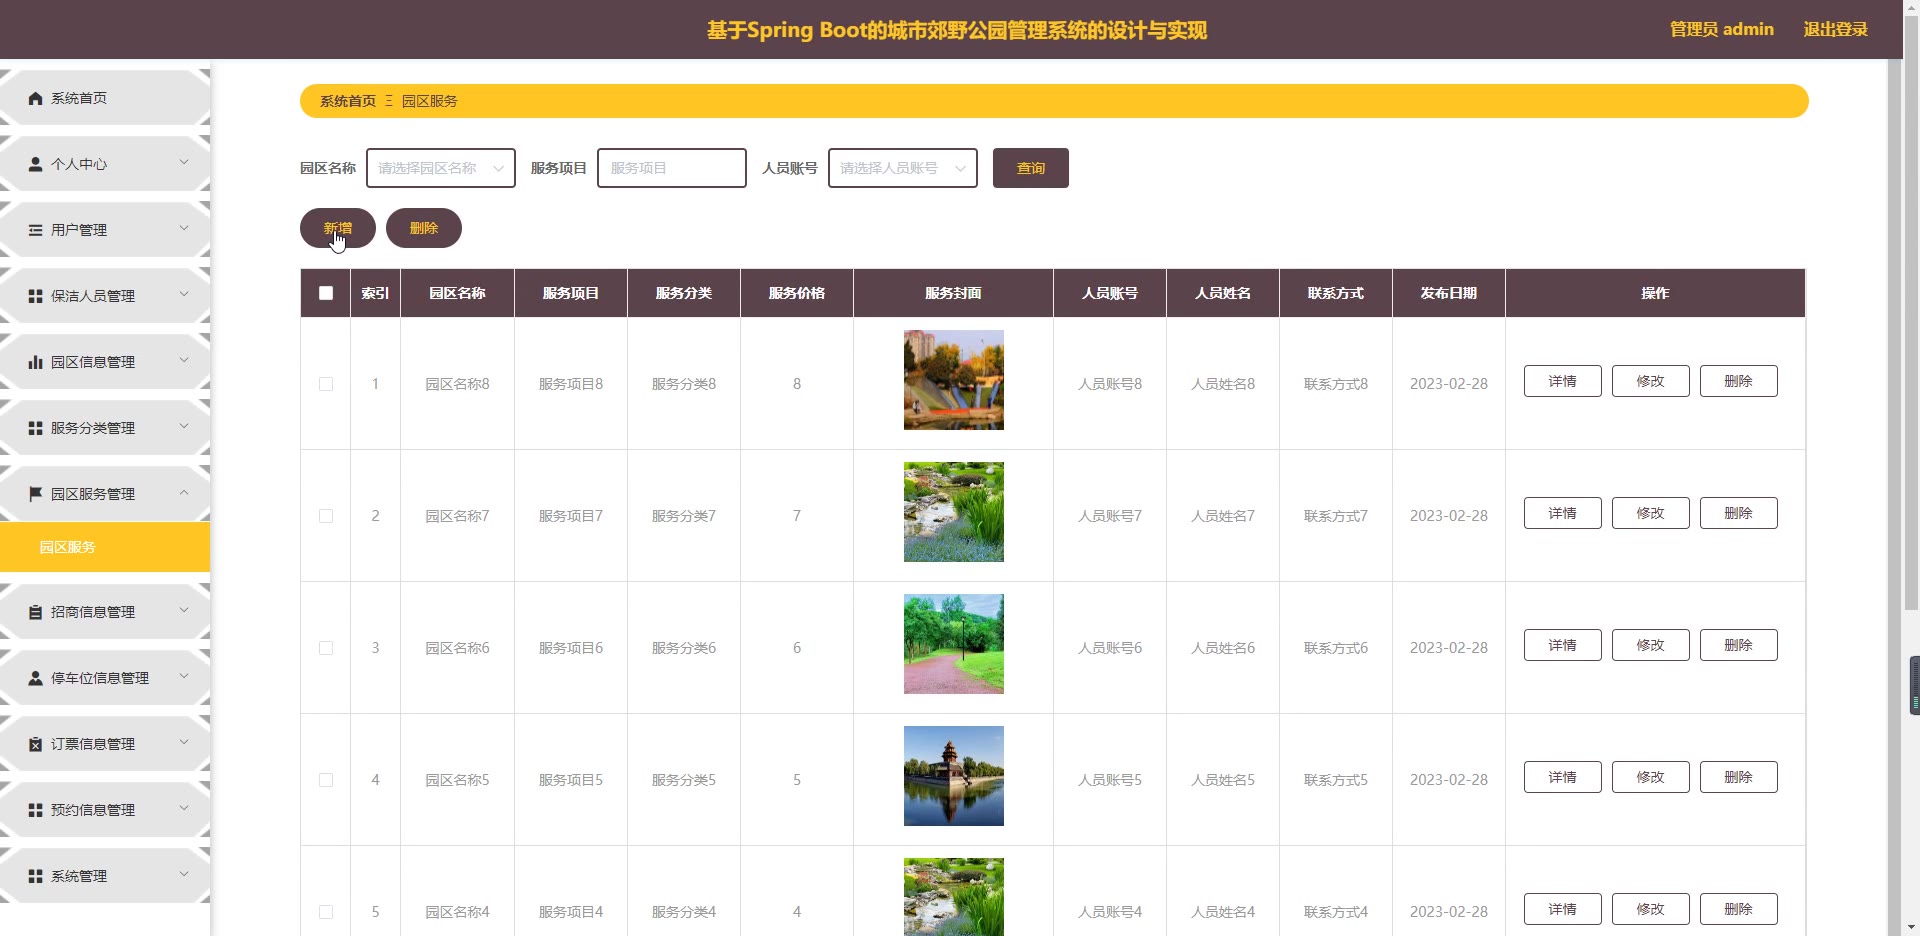The width and height of the screenshot is (1920, 936).
Task: Expand the 停车位信息管理 menu chevron
Action: (x=184, y=677)
